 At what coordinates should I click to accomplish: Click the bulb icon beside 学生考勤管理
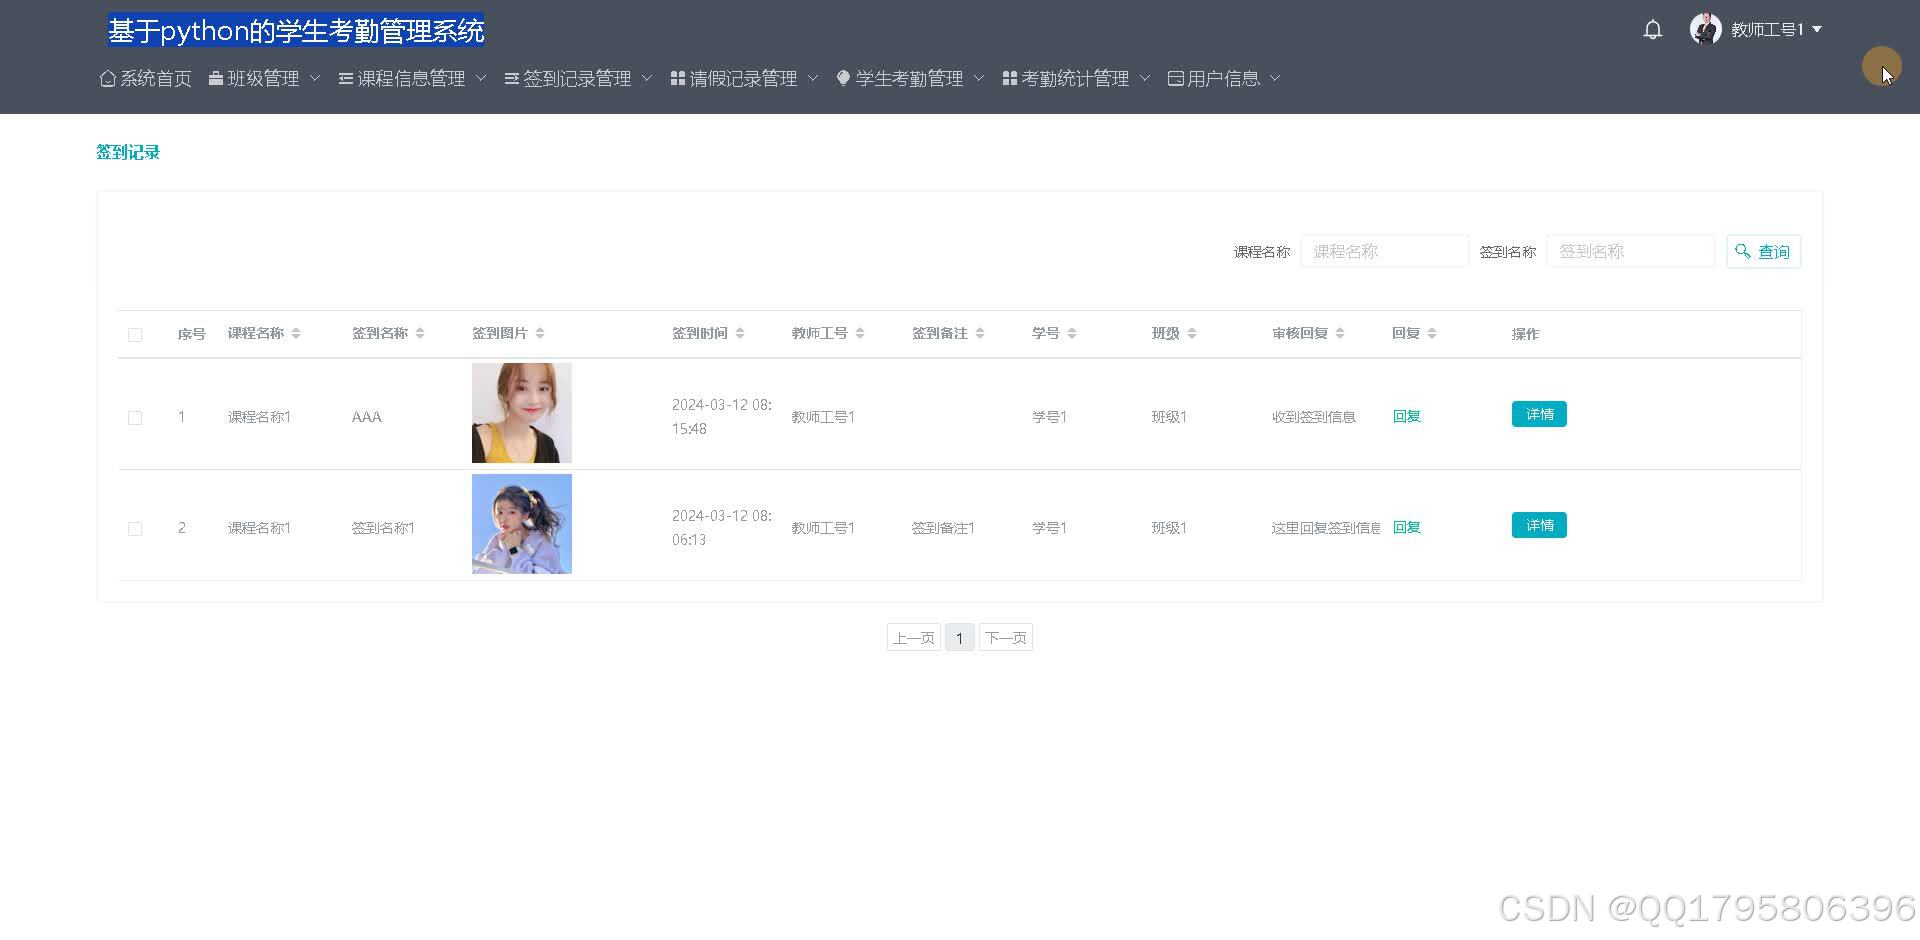click(843, 78)
